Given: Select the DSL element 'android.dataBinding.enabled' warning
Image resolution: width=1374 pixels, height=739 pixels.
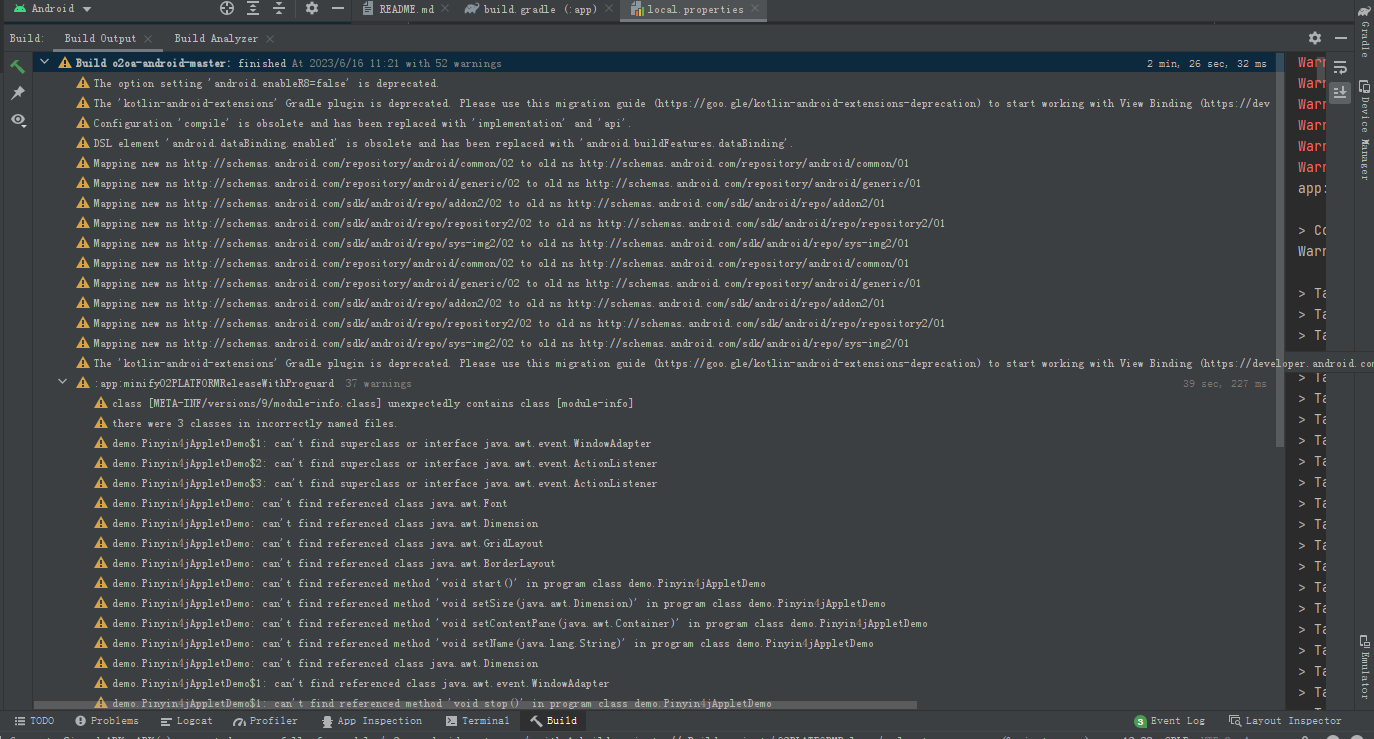Looking at the screenshot, I should pos(434,144).
